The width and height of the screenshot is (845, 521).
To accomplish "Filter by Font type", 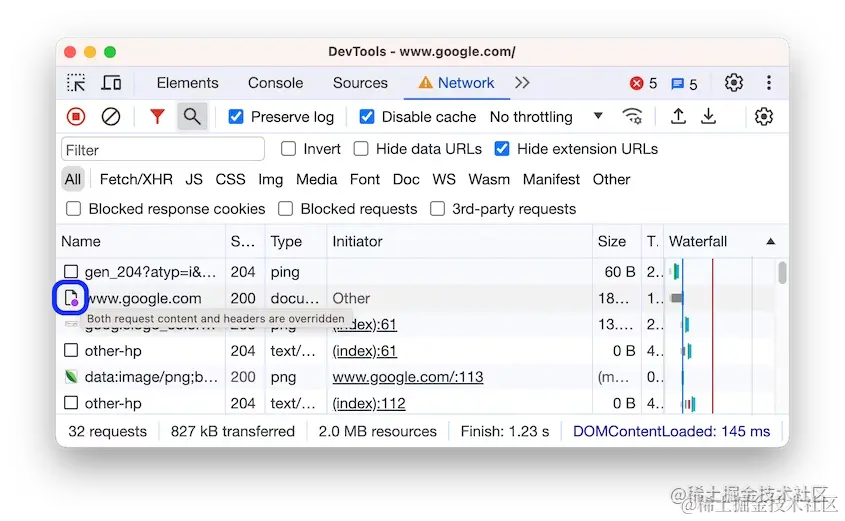I will click(x=365, y=179).
